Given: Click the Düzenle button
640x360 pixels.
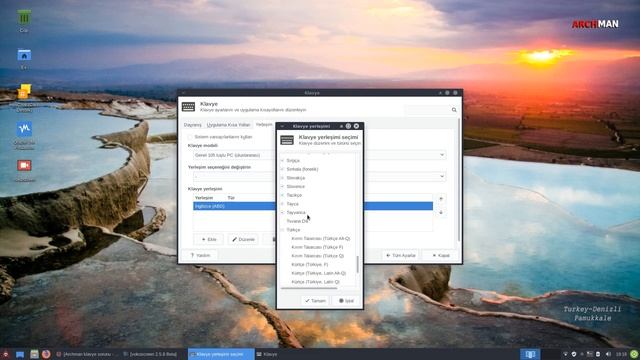Looking at the screenshot, I should point(243,239).
